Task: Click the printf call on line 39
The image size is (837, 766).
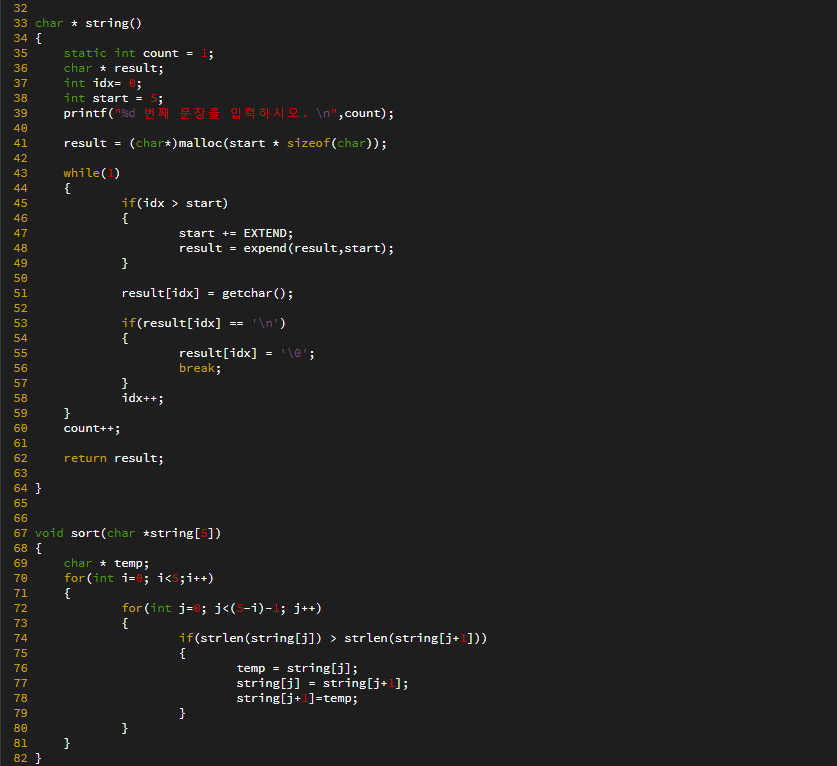Action: [x=228, y=113]
